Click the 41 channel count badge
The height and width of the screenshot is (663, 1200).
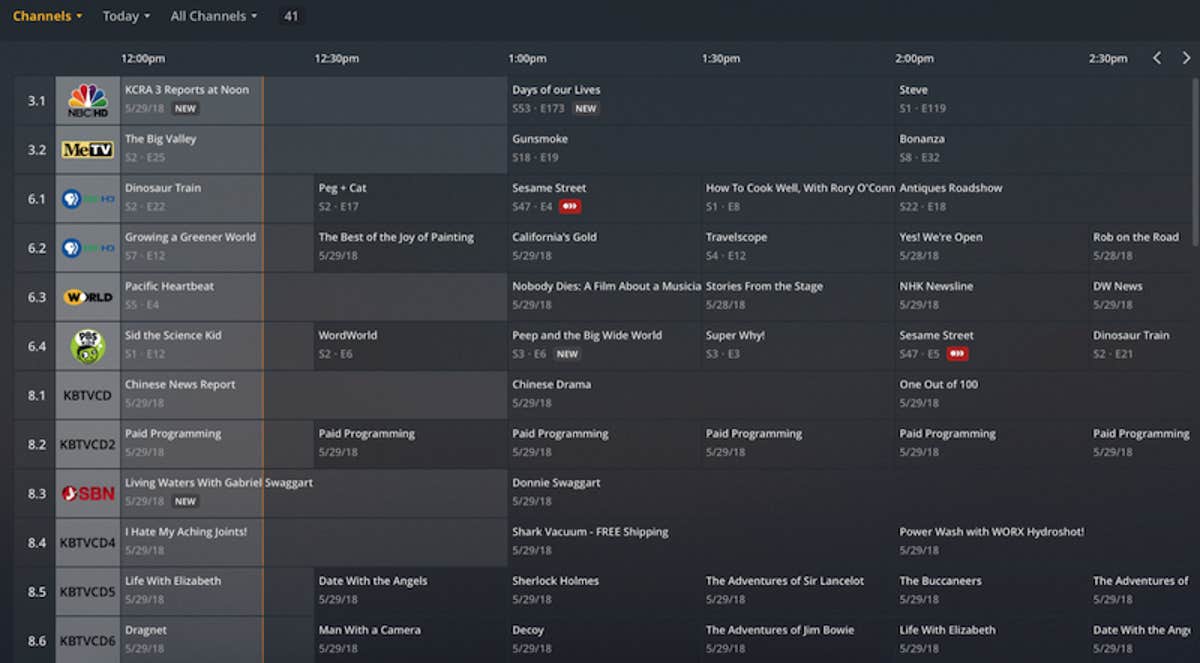[x=290, y=16]
